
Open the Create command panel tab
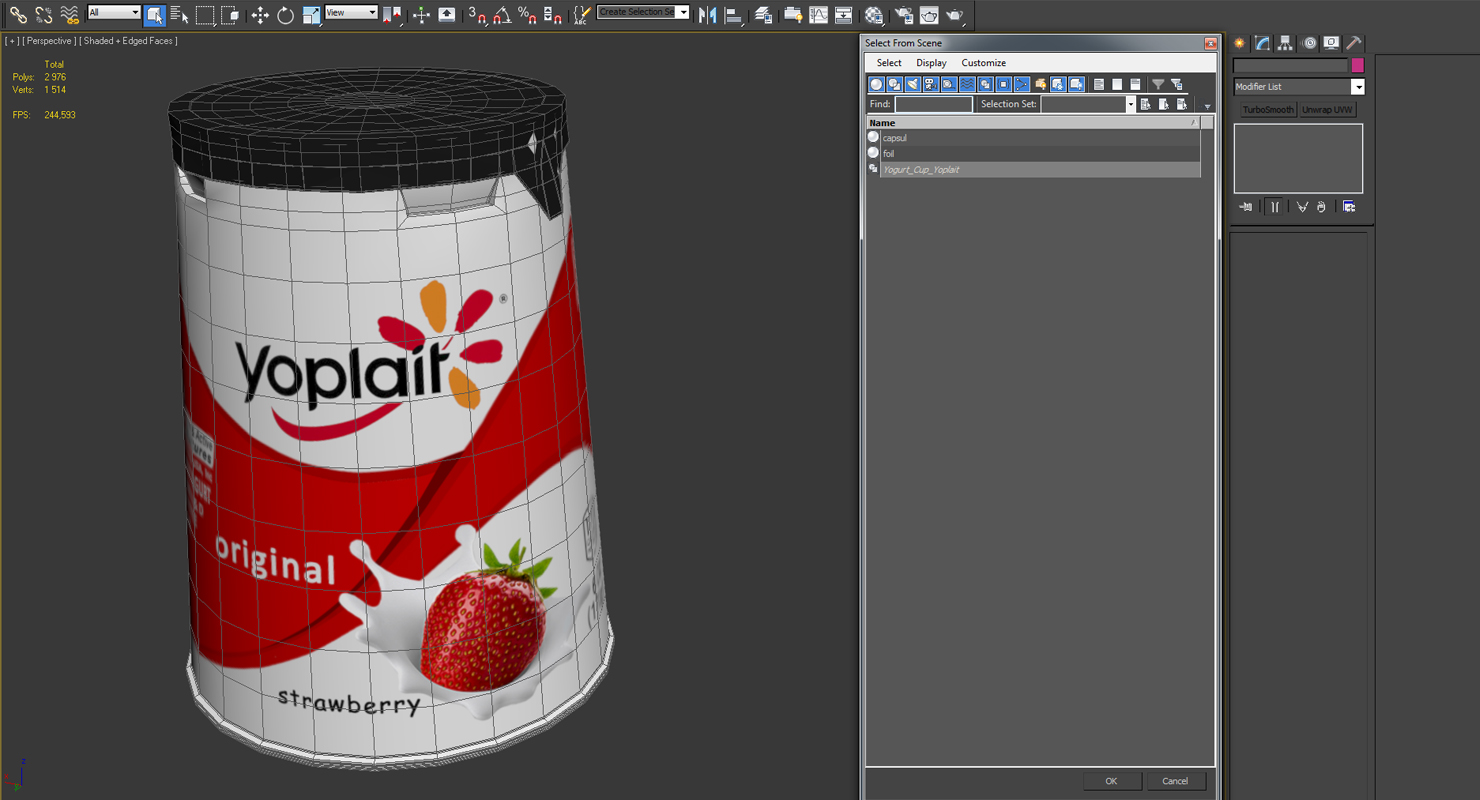[1240, 43]
